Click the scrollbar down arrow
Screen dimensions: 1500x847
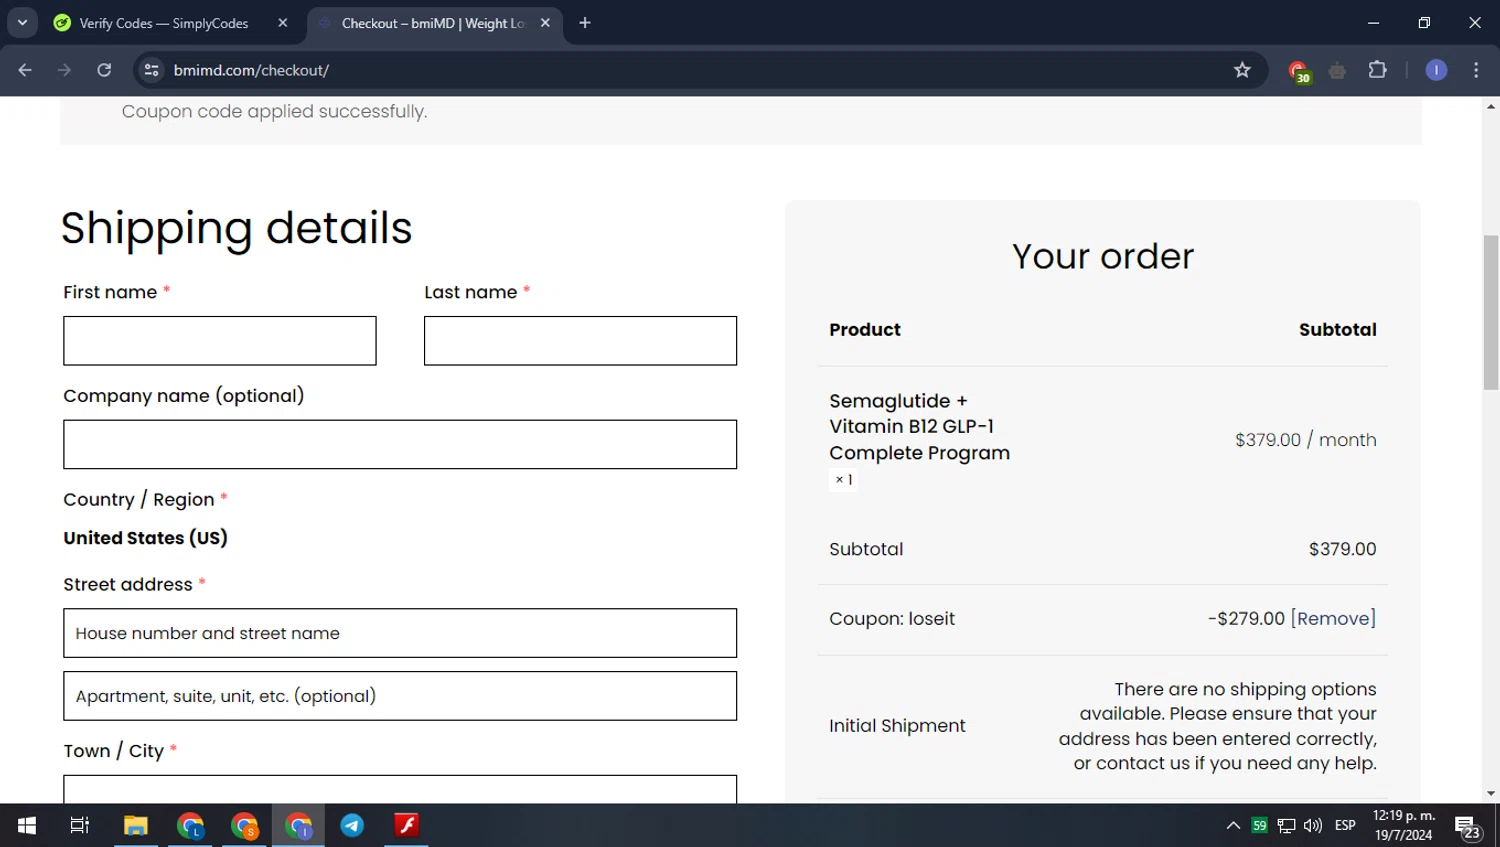[1491, 794]
